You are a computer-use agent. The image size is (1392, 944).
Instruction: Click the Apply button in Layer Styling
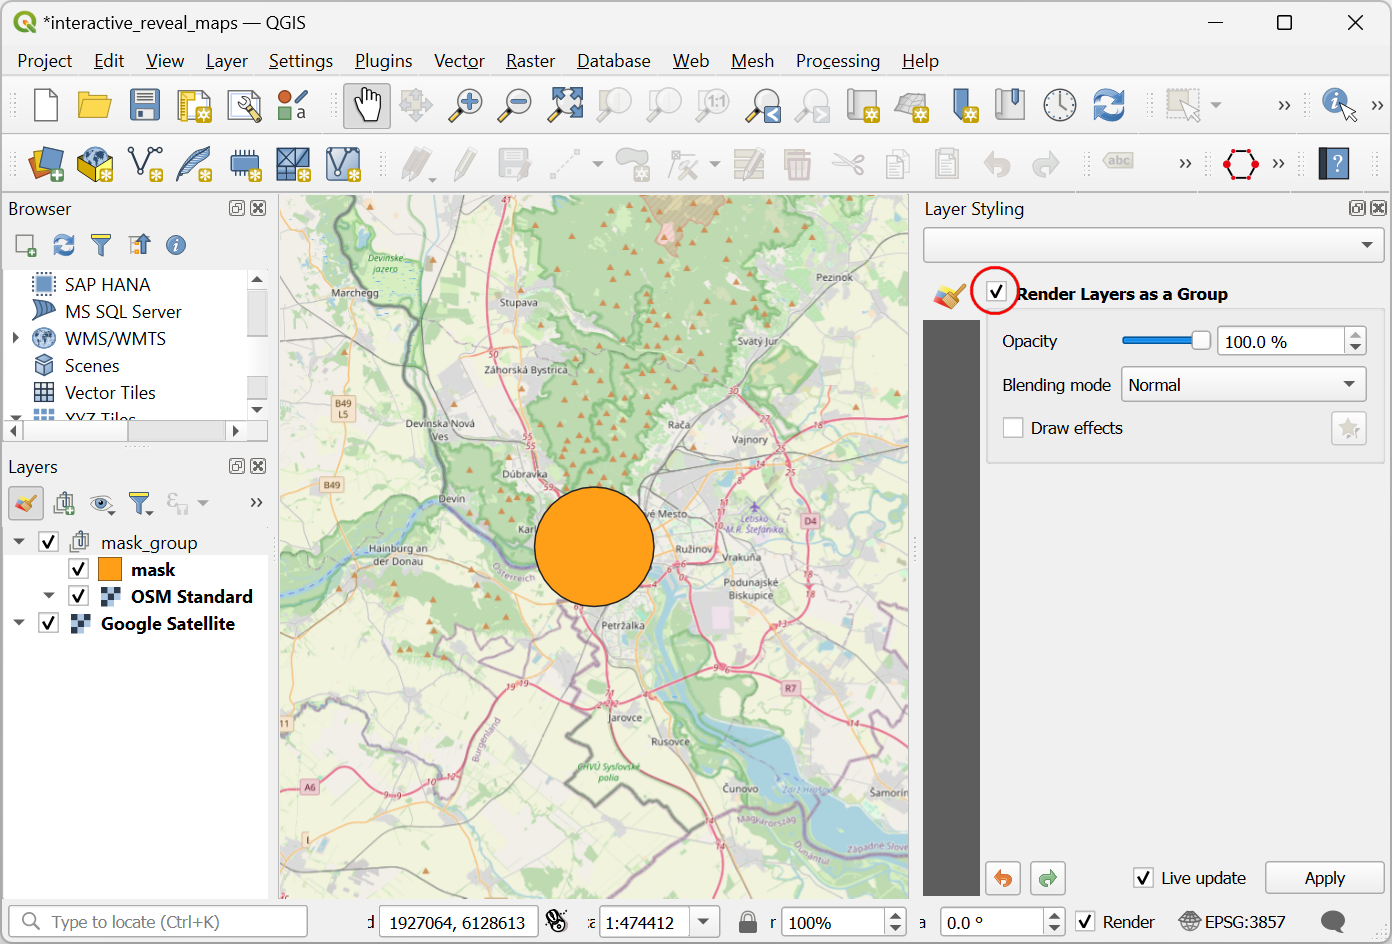point(1324,878)
